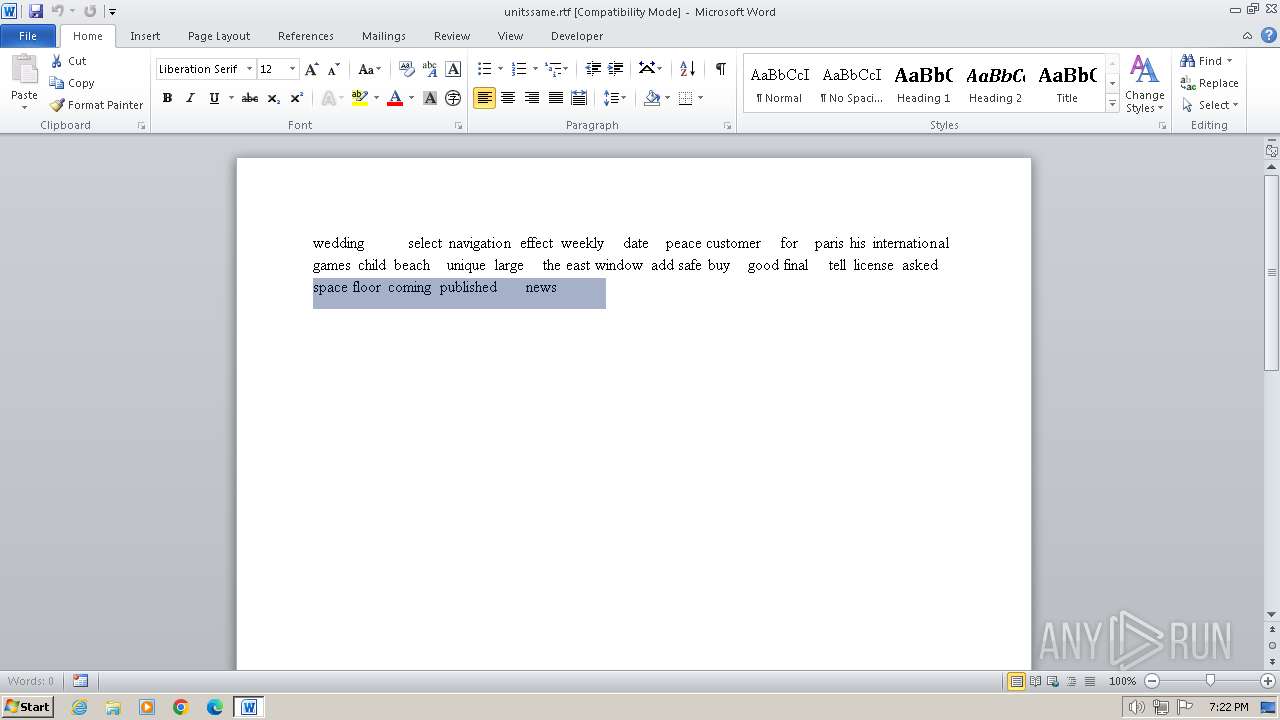The image size is (1280, 720).
Task: Toggle Align Text Left
Action: pyautogui.click(x=484, y=98)
